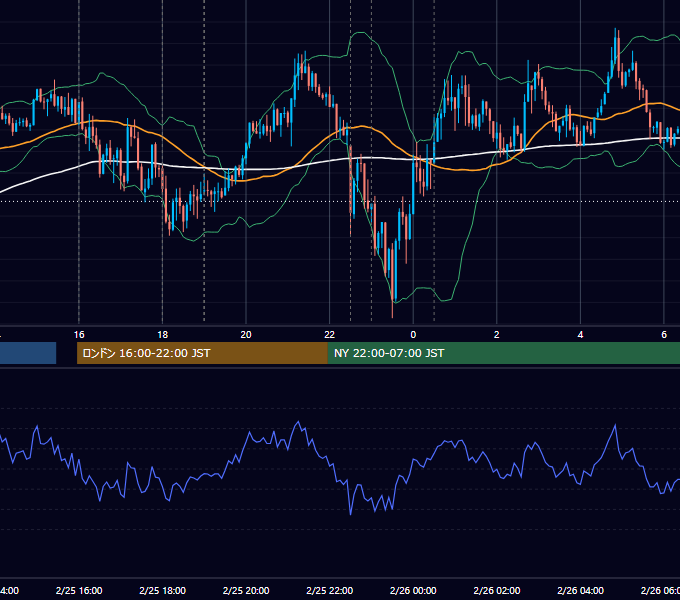Click the 18 hour label on chart axis
This screenshot has width=680, height=600.
coord(163,335)
